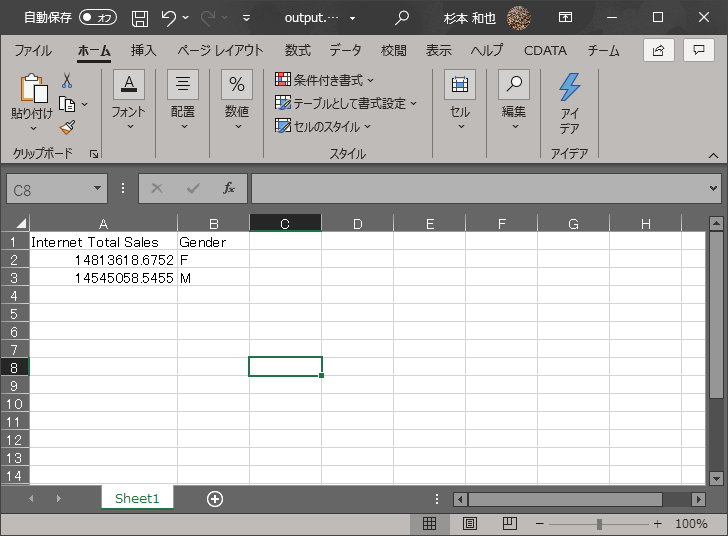The image size is (728, 536).
Task: Click the Insert Function fx icon
Action: click(x=229, y=188)
